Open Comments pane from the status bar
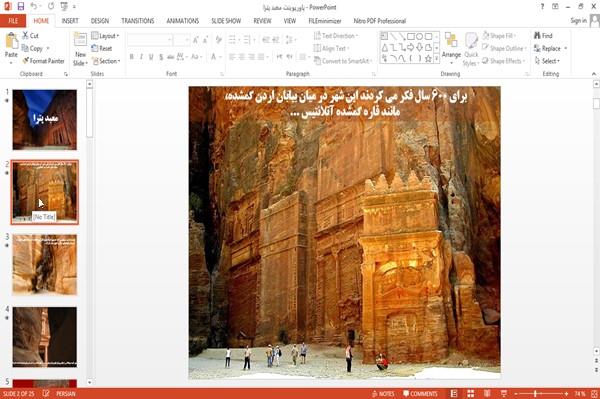The height and width of the screenshot is (399, 600). coord(420,394)
